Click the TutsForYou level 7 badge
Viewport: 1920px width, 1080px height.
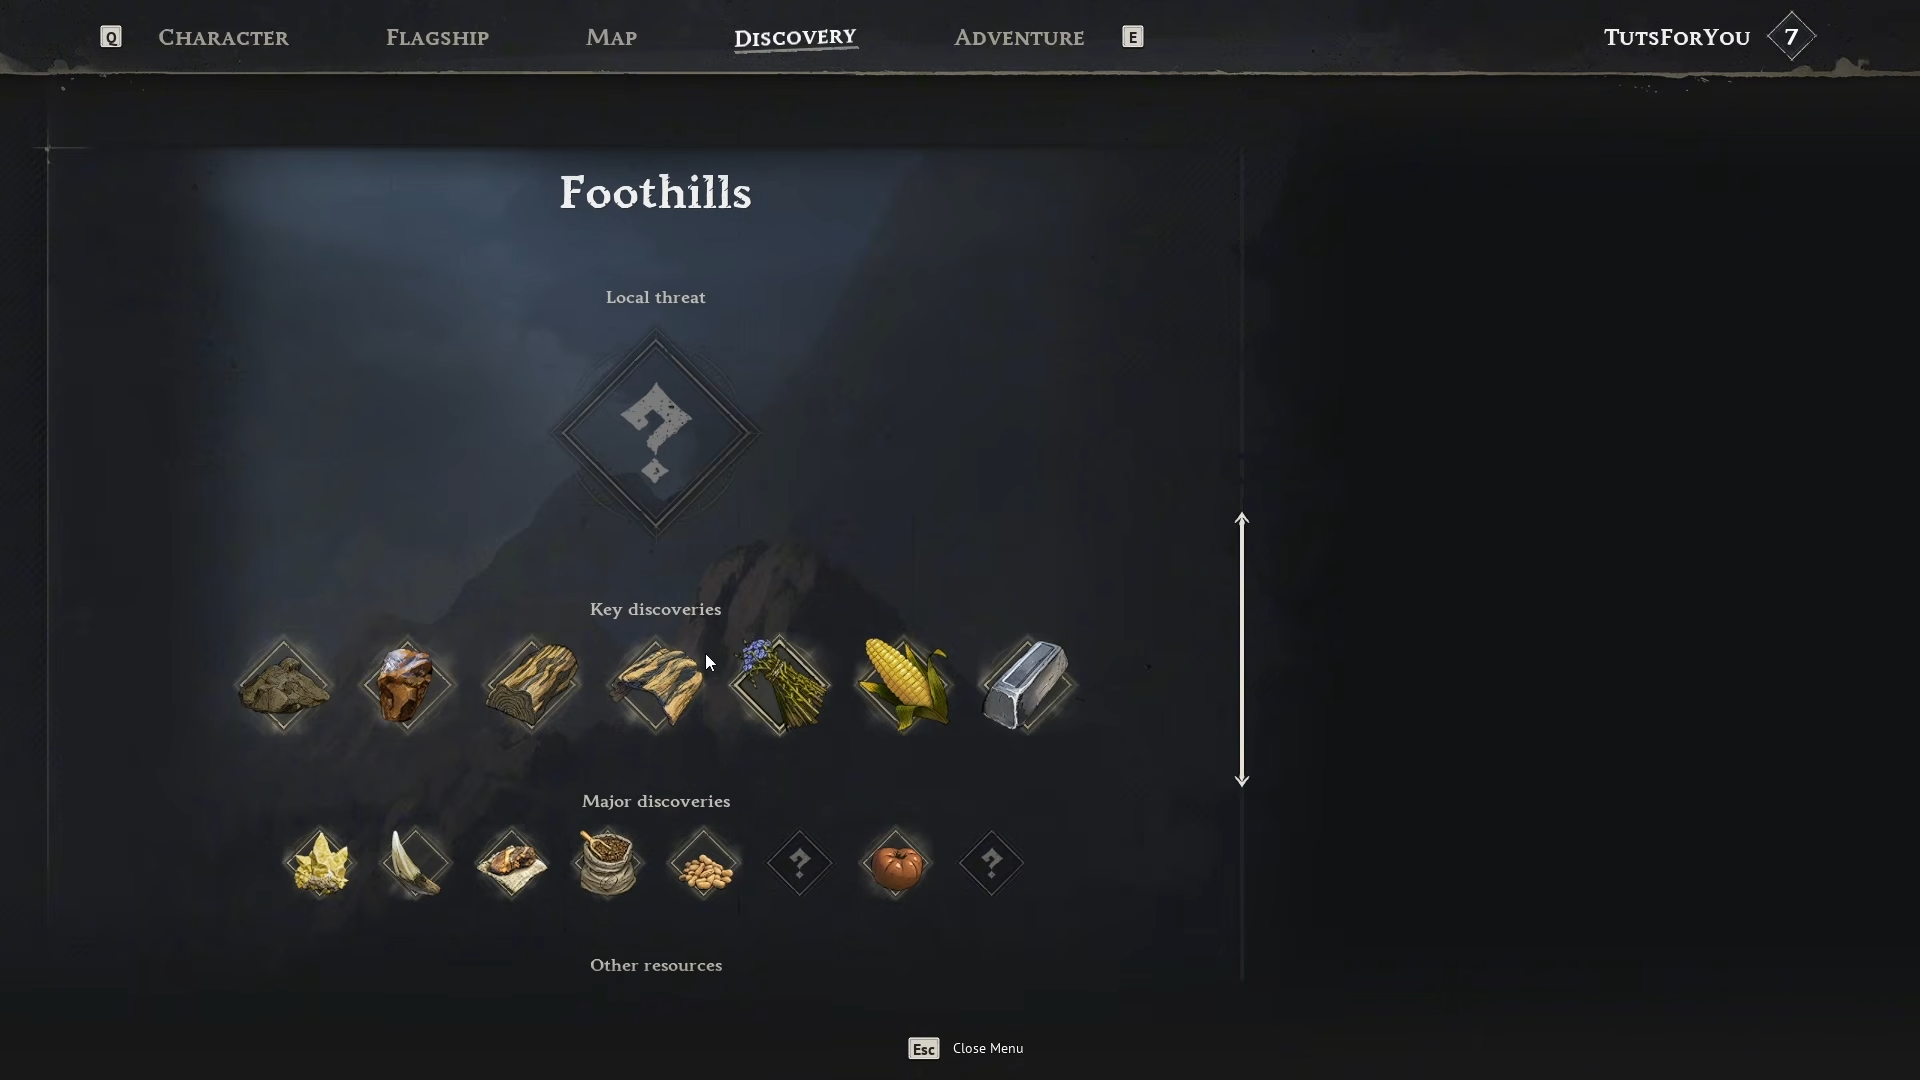tap(1791, 37)
